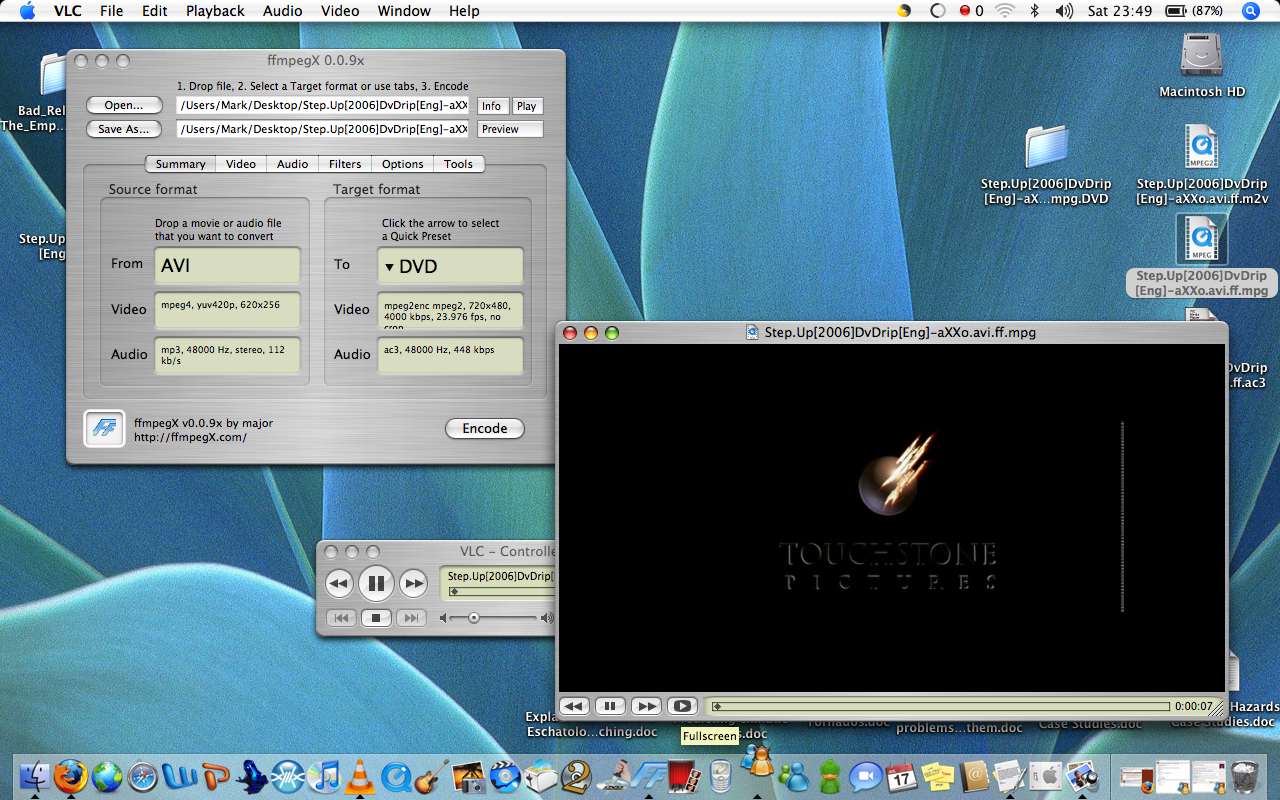Skip to previous item in VLC Controller
Image resolution: width=1280 pixels, height=800 pixels.
tap(341, 618)
